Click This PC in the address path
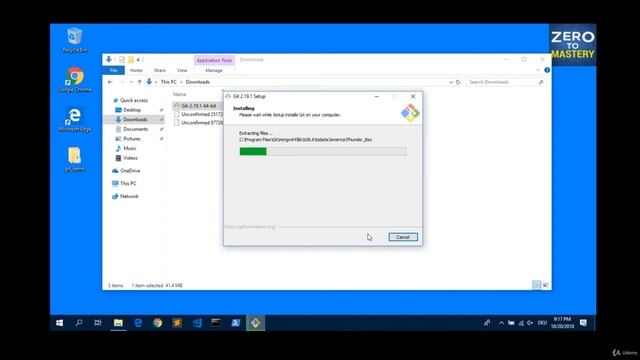 tap(169, 82)
